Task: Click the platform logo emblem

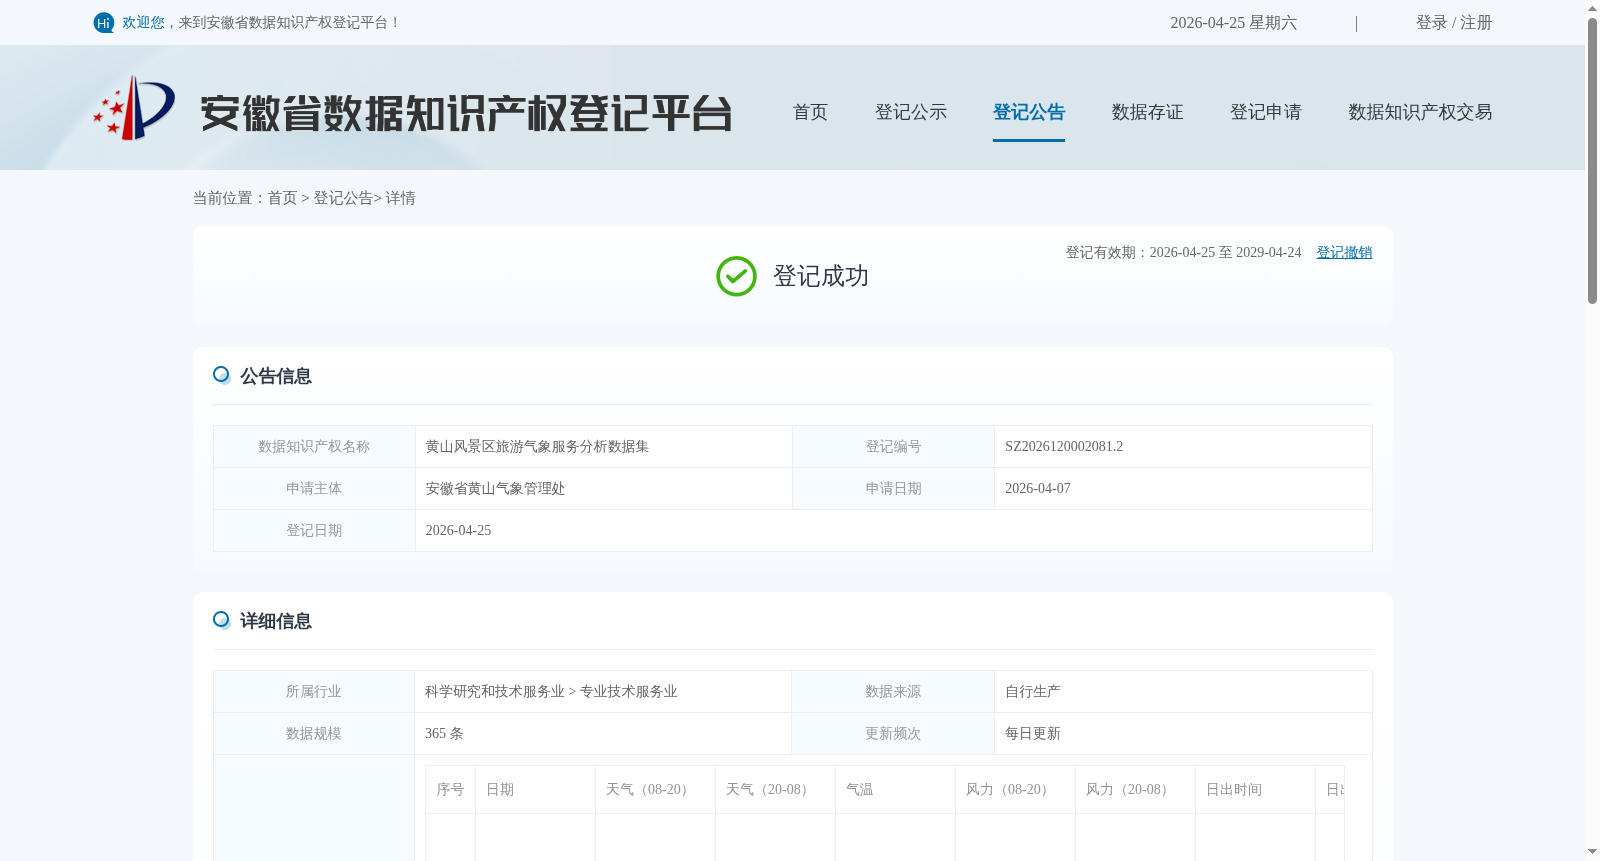Action: coord(134,108)
